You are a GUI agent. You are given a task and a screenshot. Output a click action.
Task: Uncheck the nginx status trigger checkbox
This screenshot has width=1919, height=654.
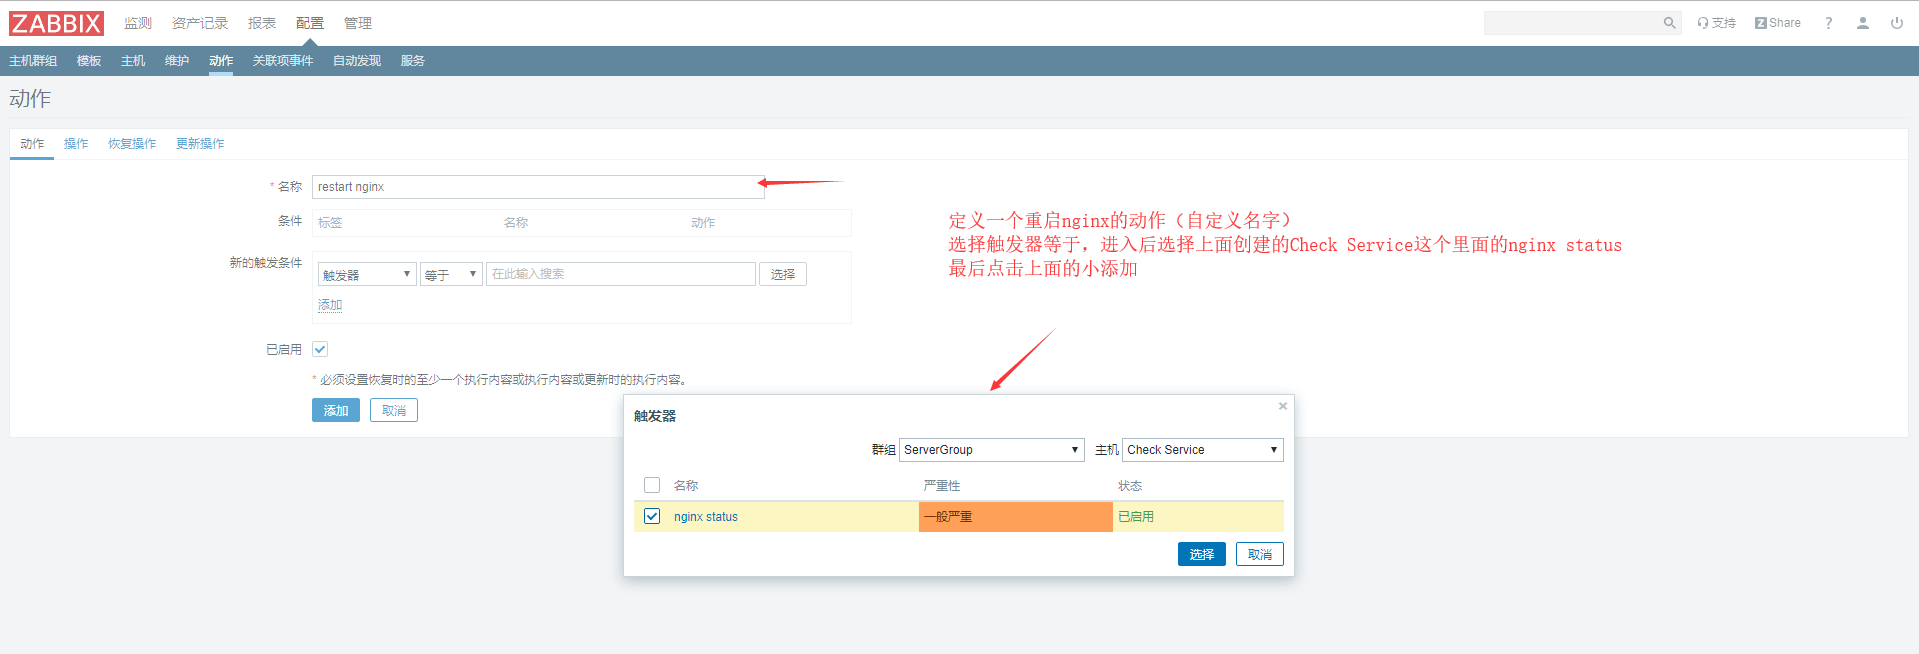tap(652, 516)
